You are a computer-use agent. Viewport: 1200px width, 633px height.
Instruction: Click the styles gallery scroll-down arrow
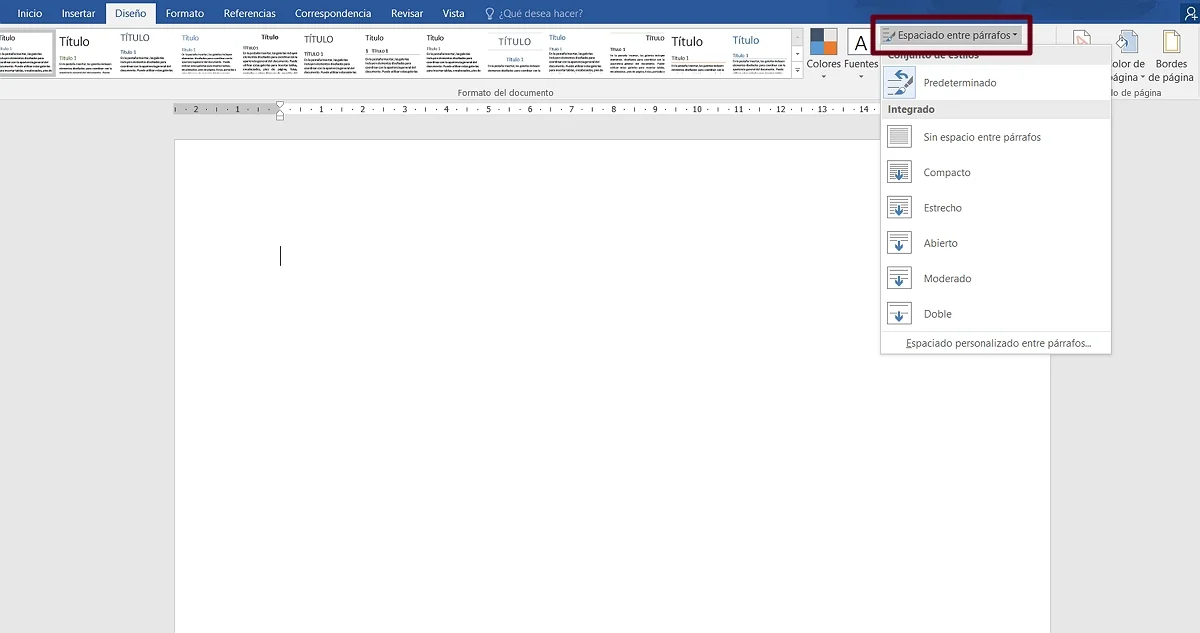coord(798,53)
